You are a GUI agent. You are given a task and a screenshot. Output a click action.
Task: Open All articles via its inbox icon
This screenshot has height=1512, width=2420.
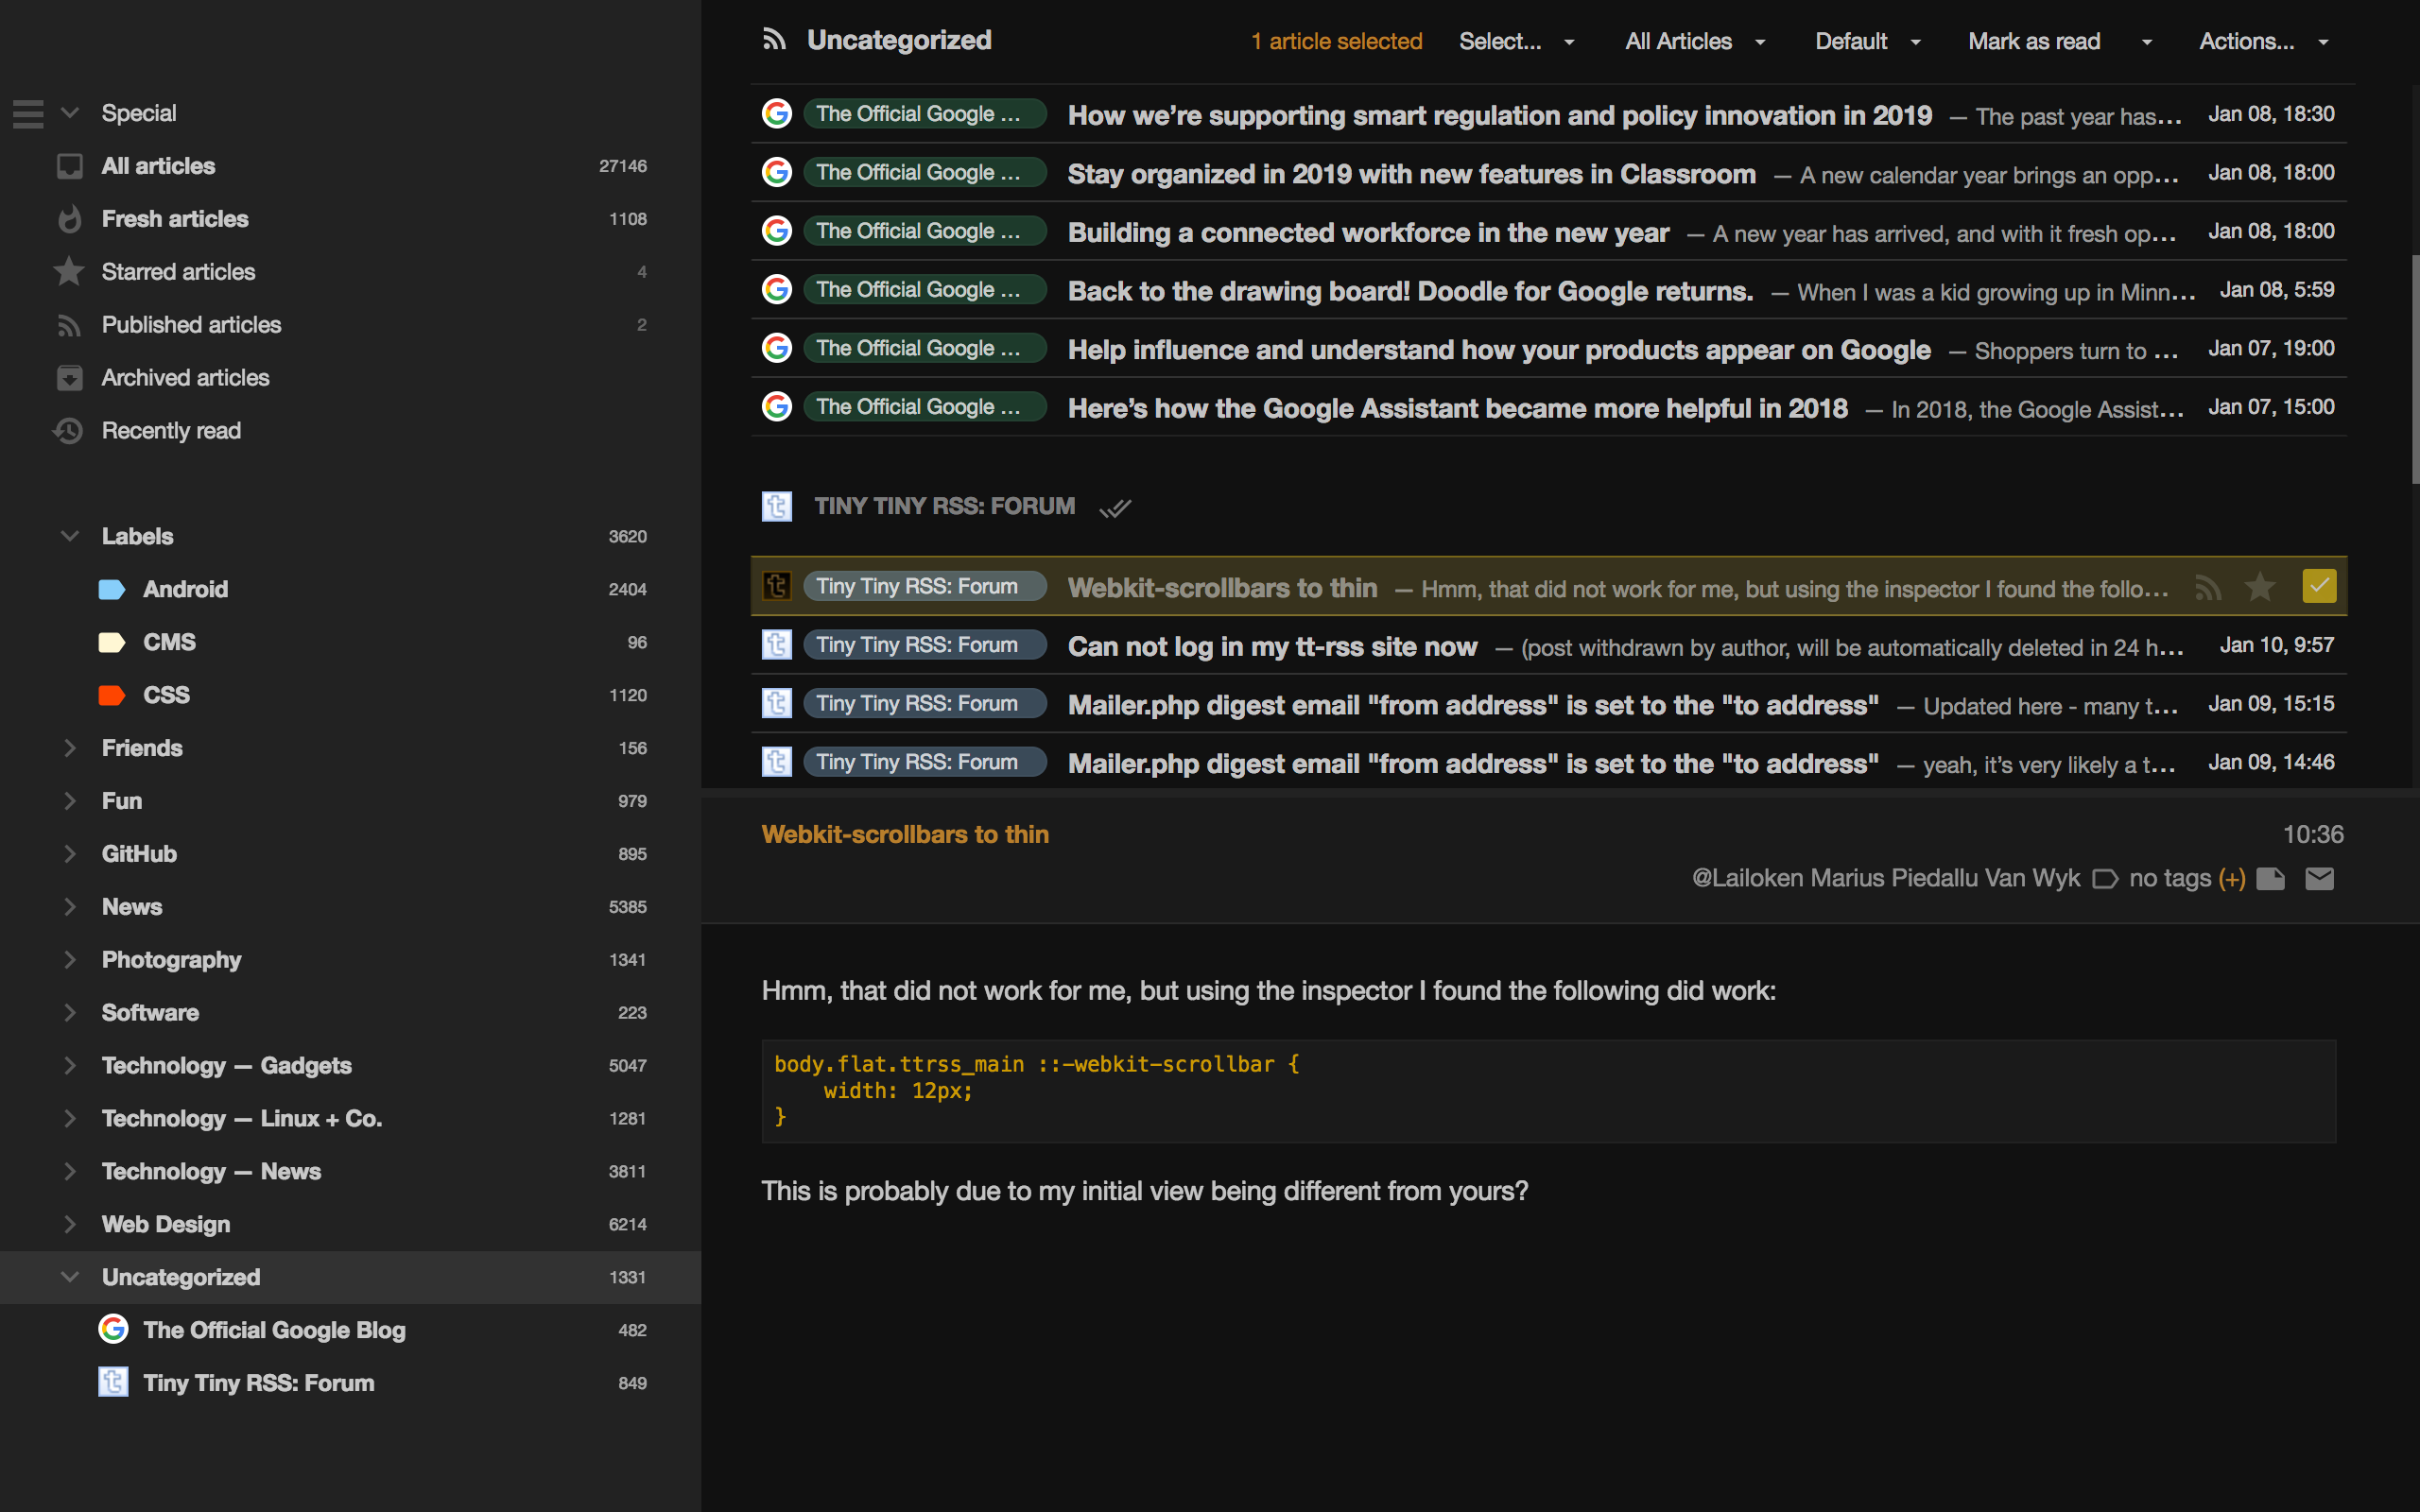click(x=69, y=166)
